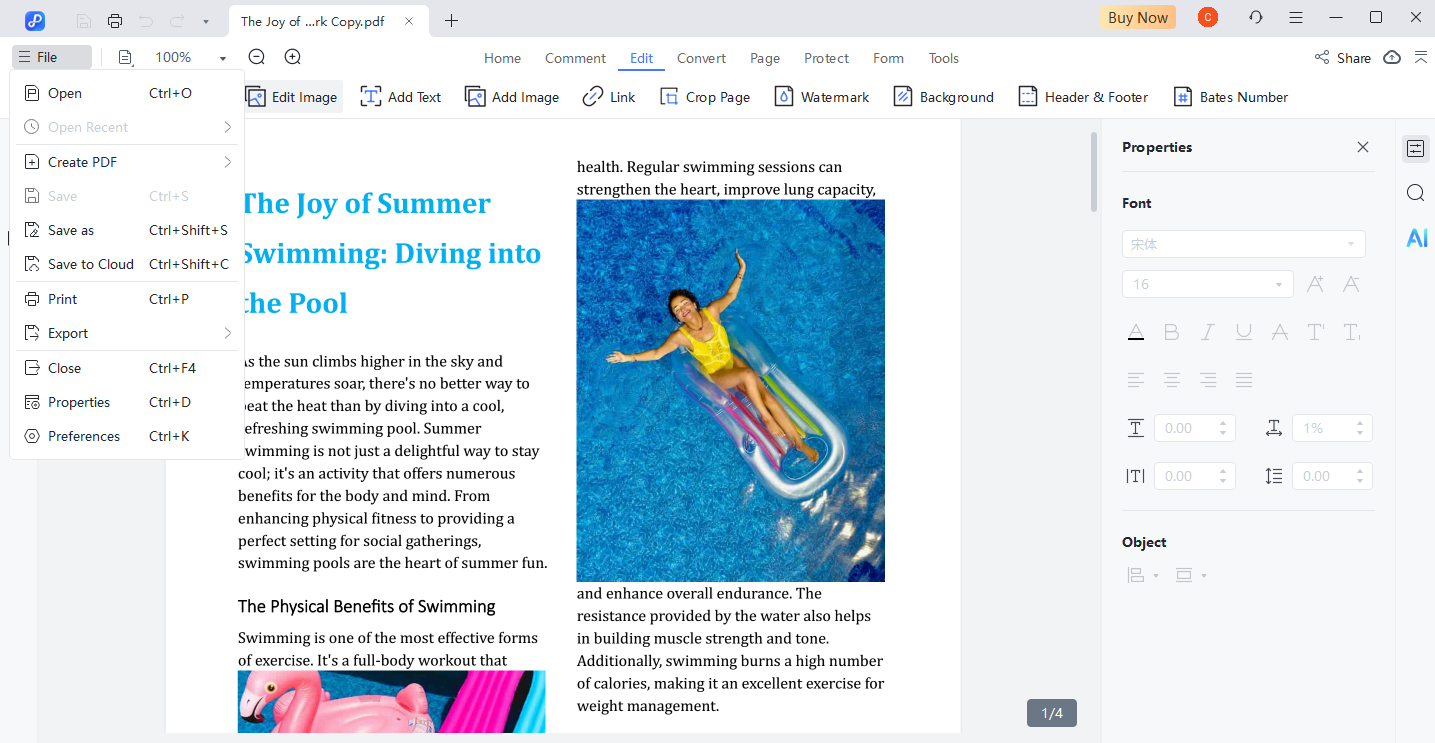Open the Crop Page tool
The image size is (1435, 743).
(704, 96)
